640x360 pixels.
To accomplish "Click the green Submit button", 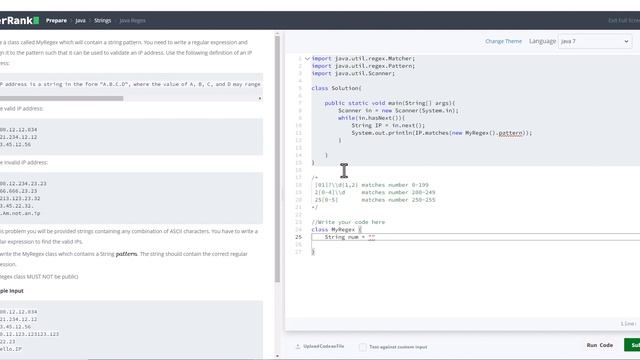I will (632, 345).
